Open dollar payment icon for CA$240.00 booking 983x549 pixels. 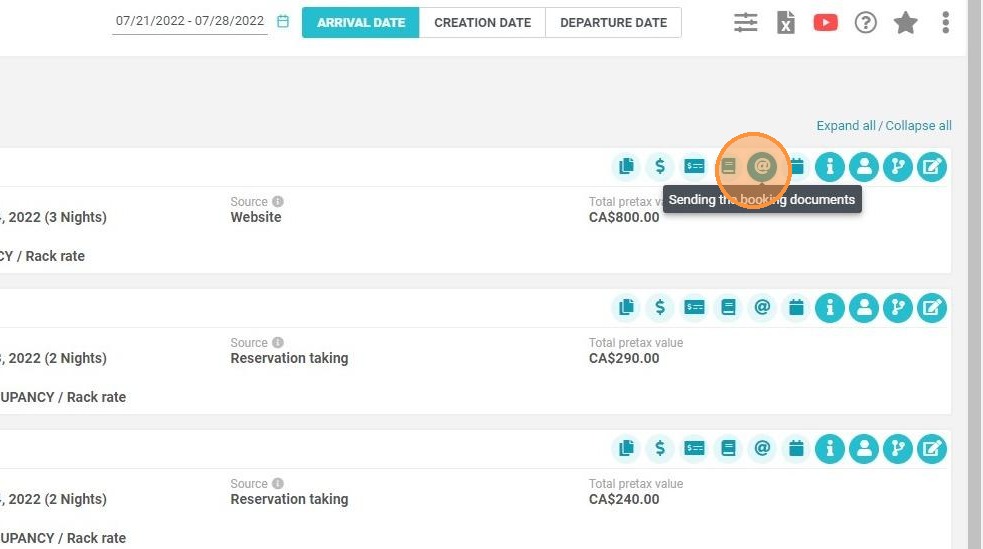660,449
